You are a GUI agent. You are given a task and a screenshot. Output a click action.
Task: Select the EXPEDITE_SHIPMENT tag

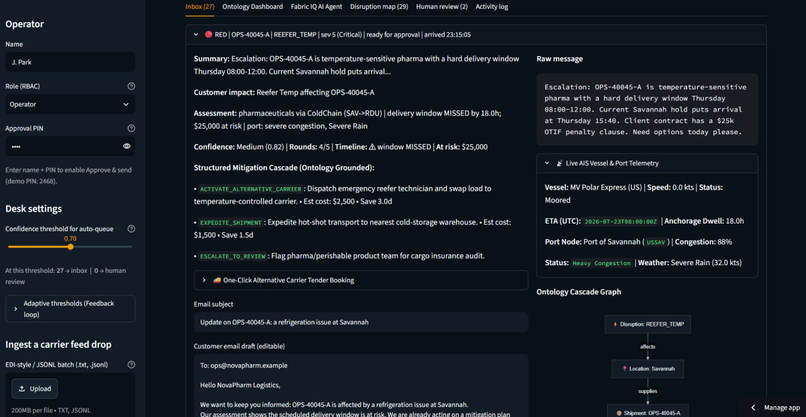(231, 223)
